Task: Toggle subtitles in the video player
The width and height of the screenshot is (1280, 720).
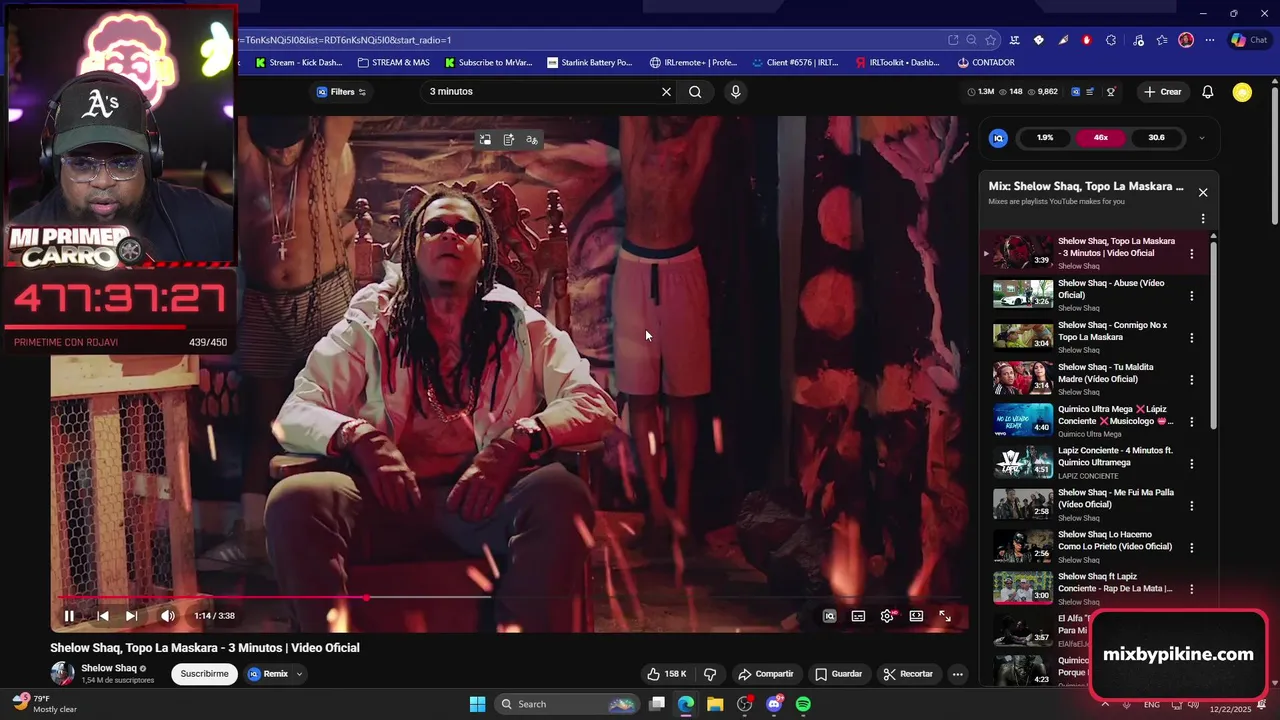Action: click(x=858, y=616)
